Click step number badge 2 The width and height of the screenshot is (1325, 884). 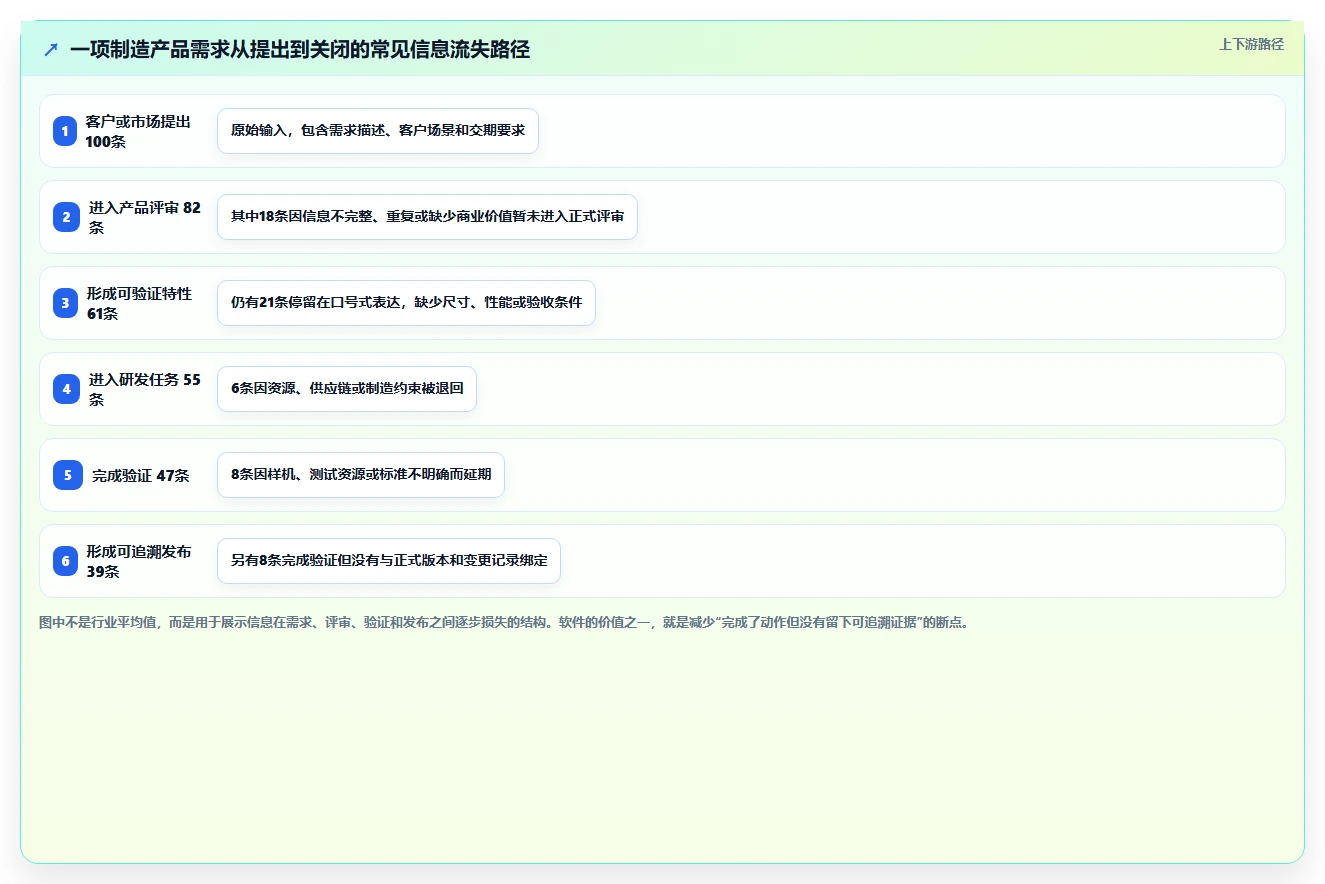pos(65,217)
